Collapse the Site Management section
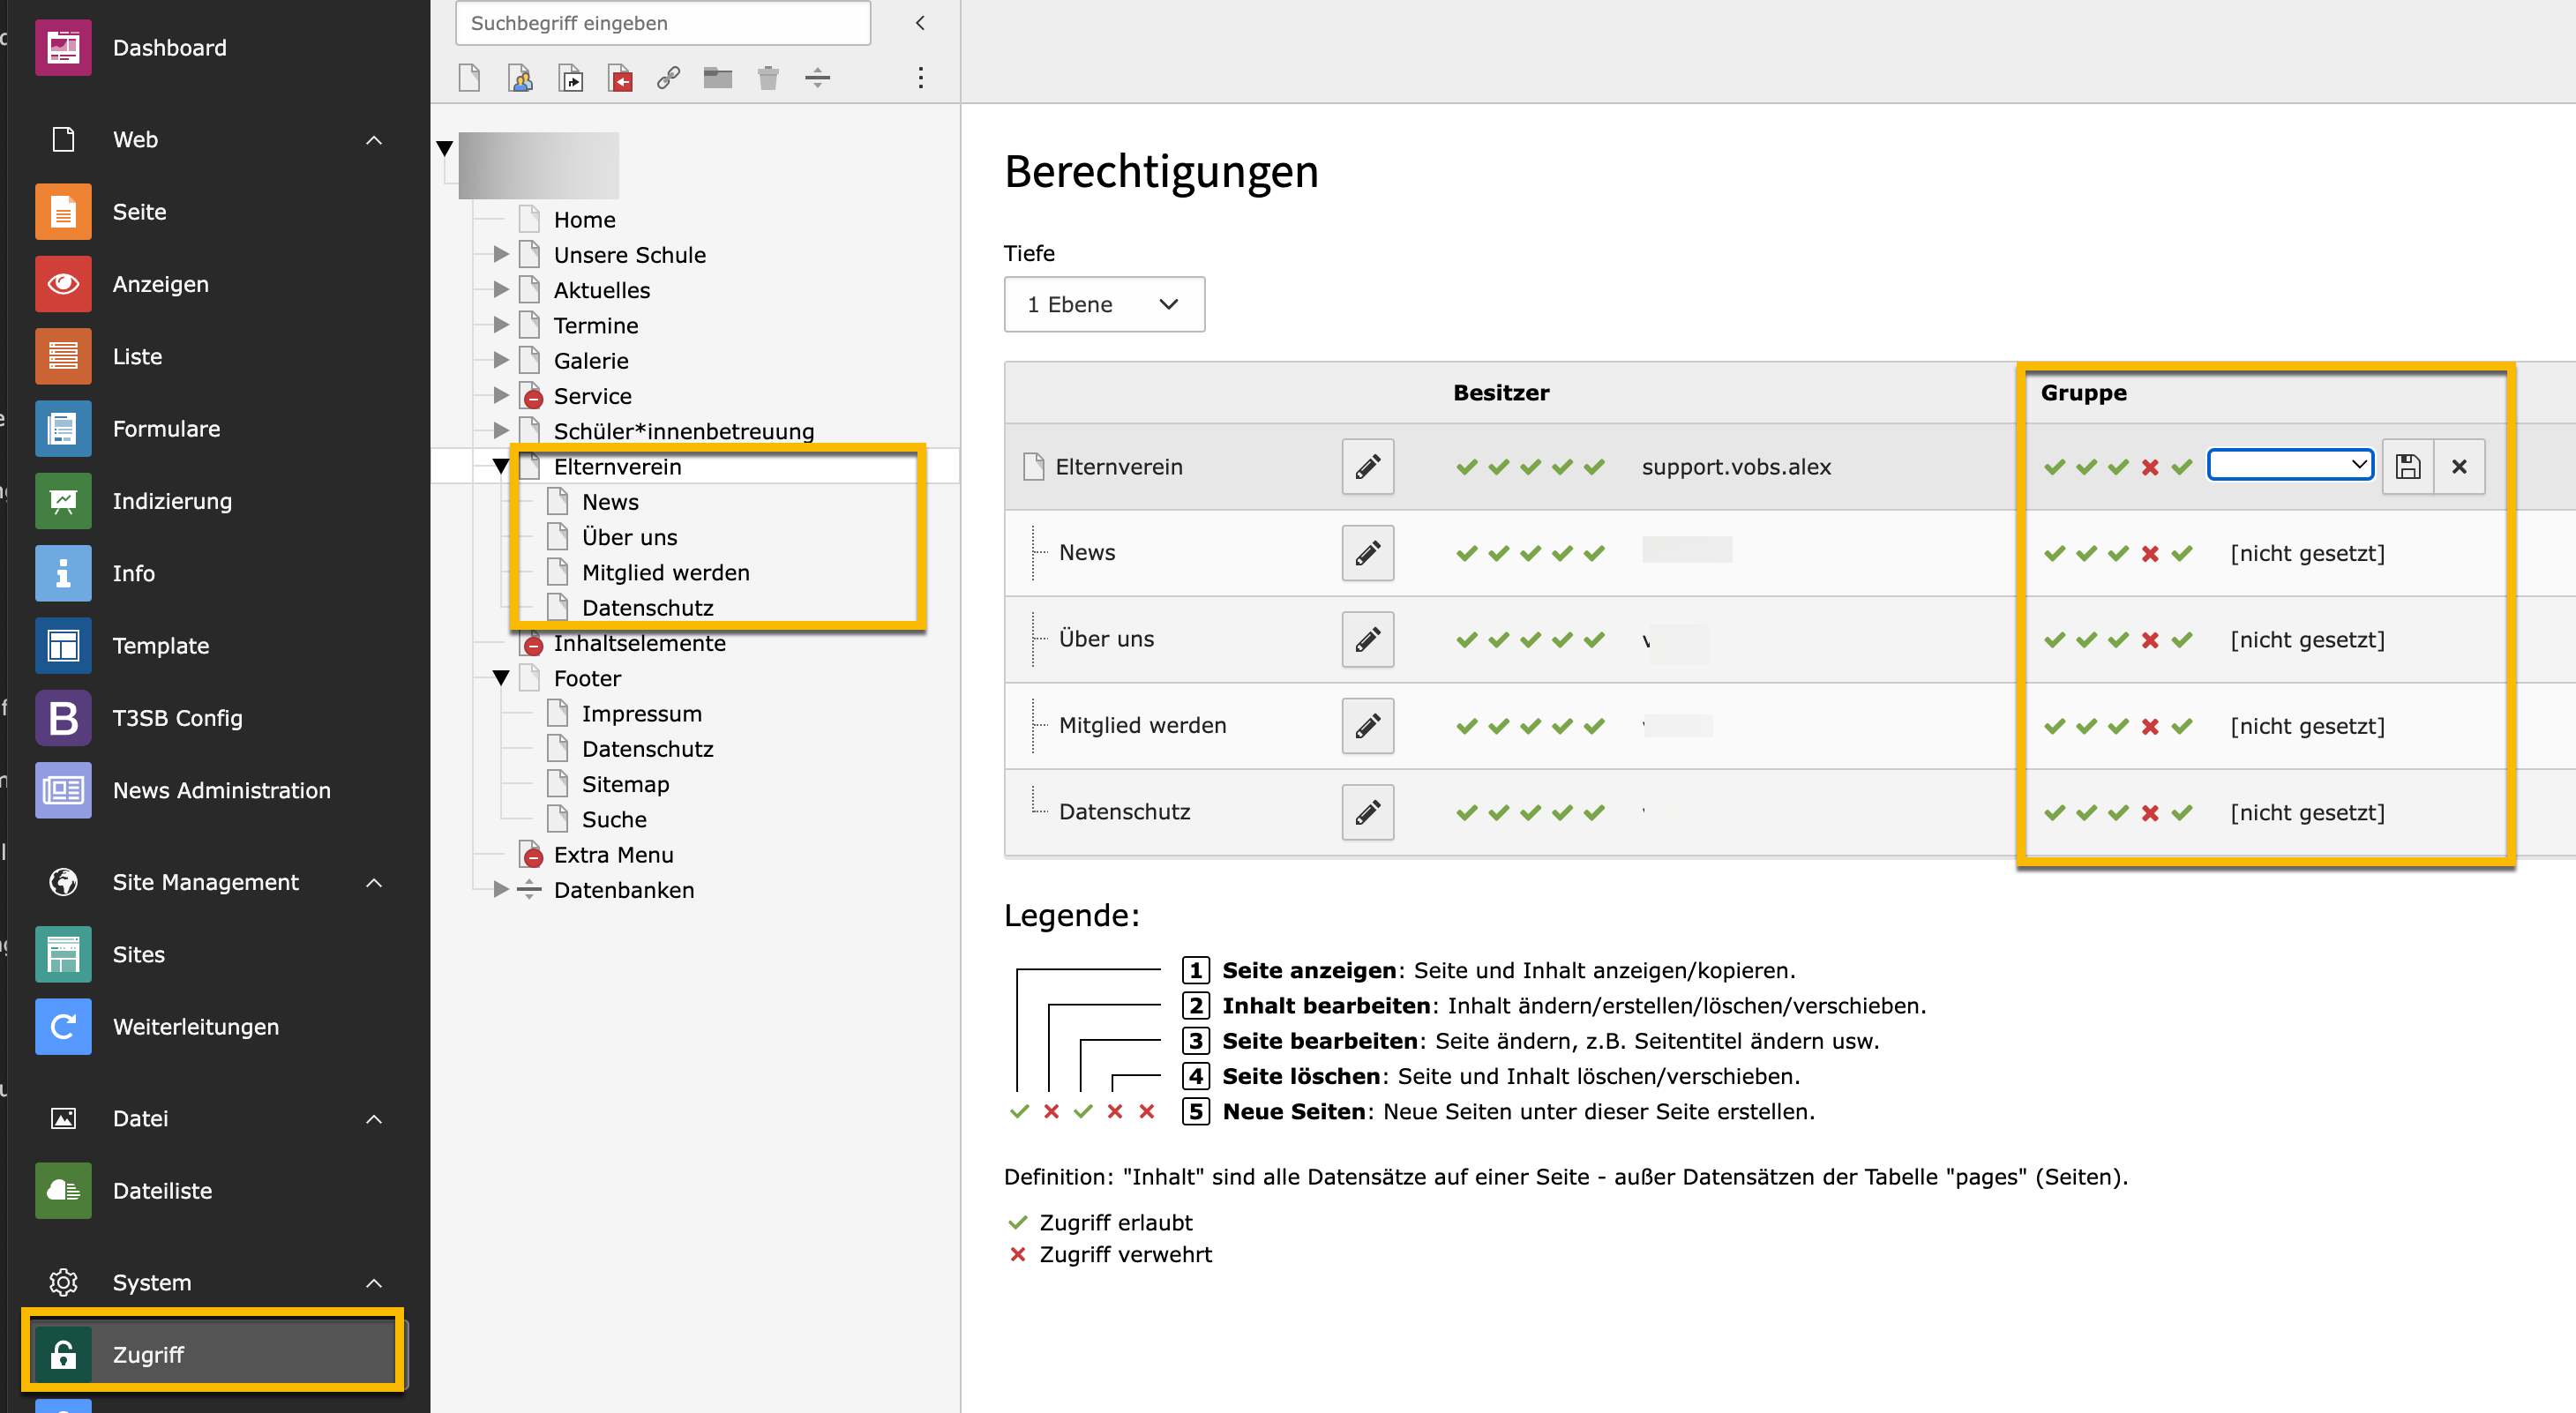Viewport: 2576px width, 1413px height. 374,882
